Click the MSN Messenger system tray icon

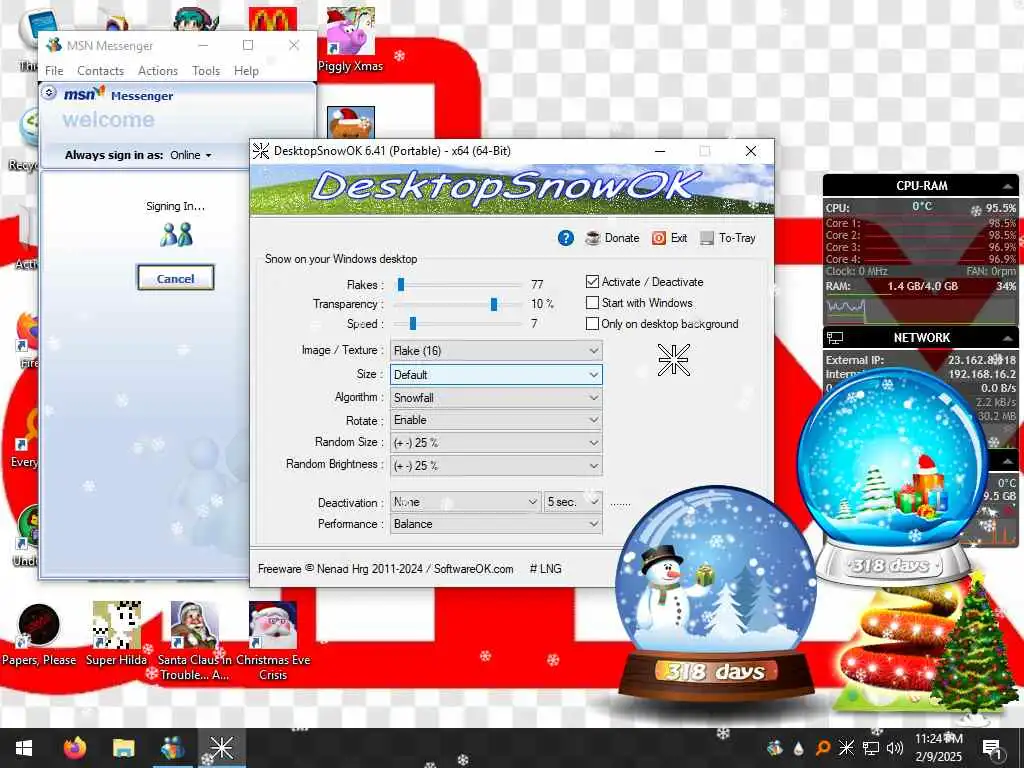(775, 748)
